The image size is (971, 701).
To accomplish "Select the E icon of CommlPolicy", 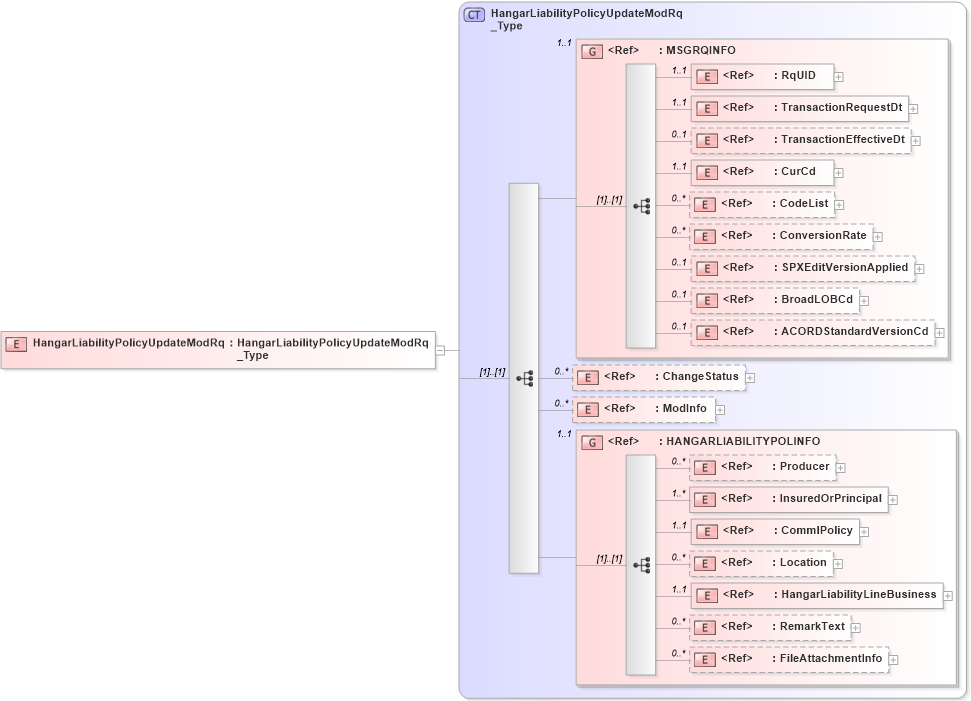I will click(x=707, y=531).
